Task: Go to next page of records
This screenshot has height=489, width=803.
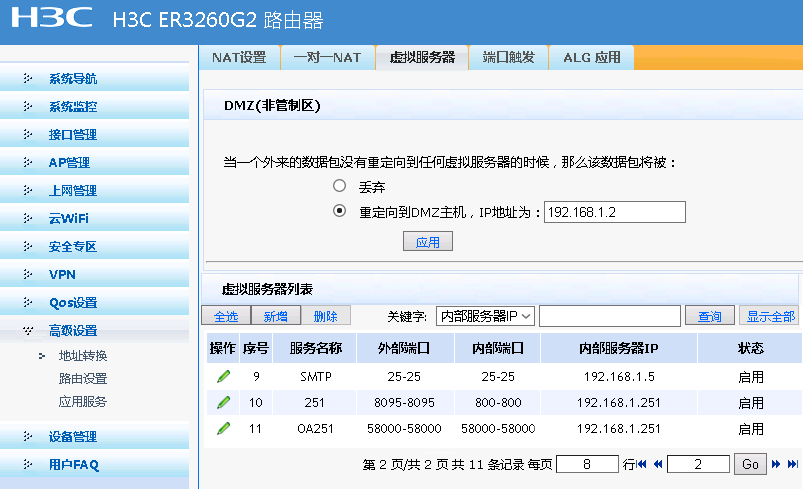Action: (778, 464)
